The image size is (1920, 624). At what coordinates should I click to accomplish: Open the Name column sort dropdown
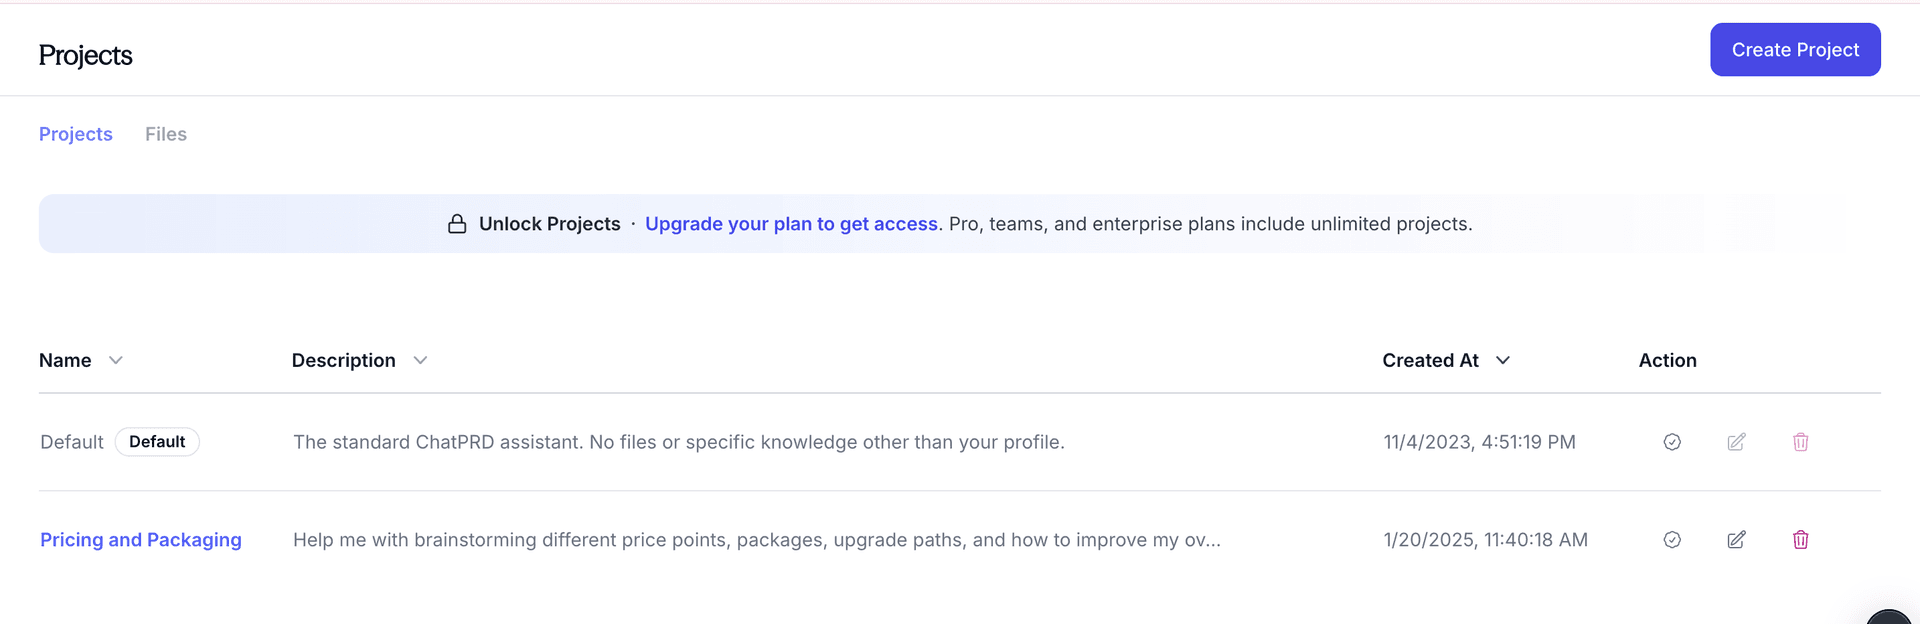tap(116, 360)
